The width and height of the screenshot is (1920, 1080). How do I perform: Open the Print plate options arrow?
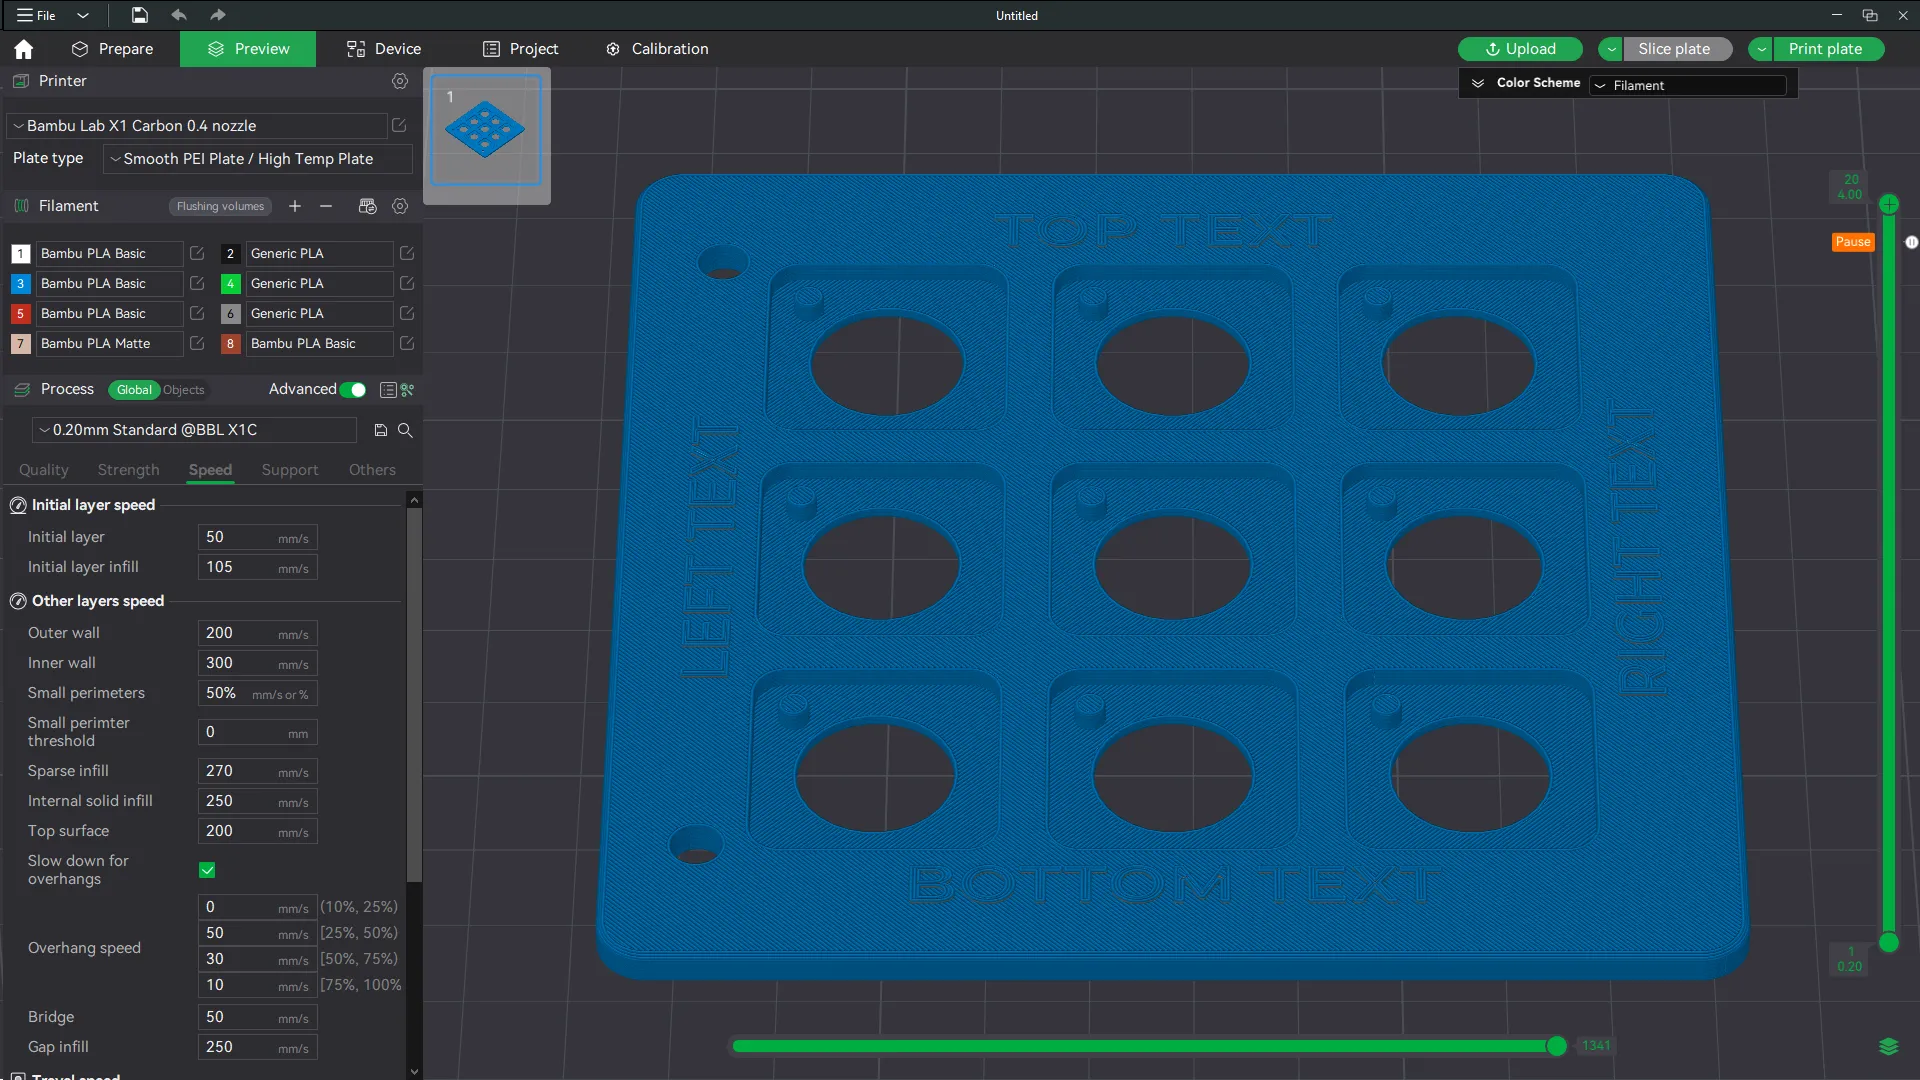[x=1761, y=49]
